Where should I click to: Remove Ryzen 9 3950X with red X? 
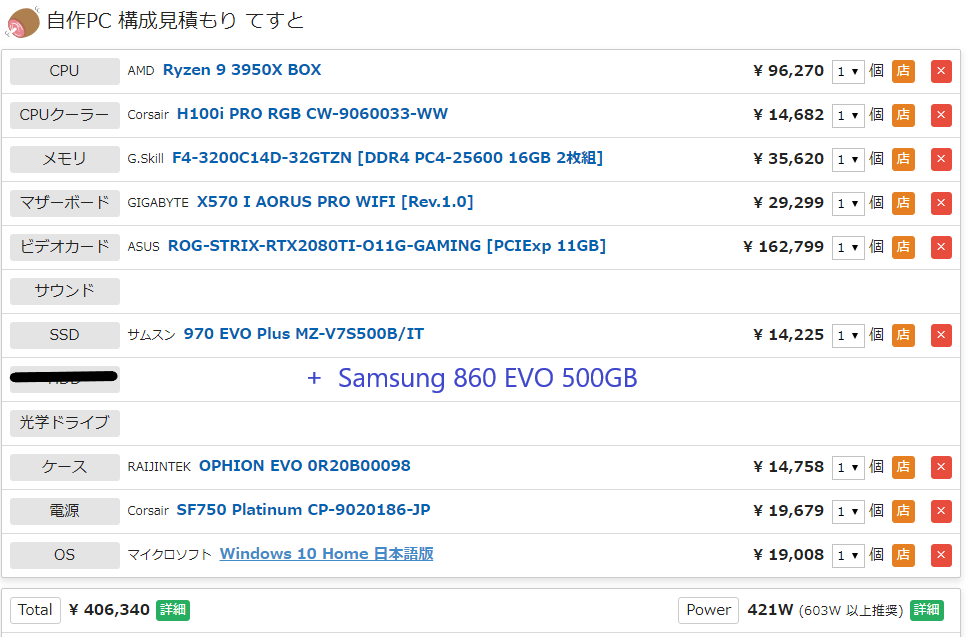coord(941,71)
